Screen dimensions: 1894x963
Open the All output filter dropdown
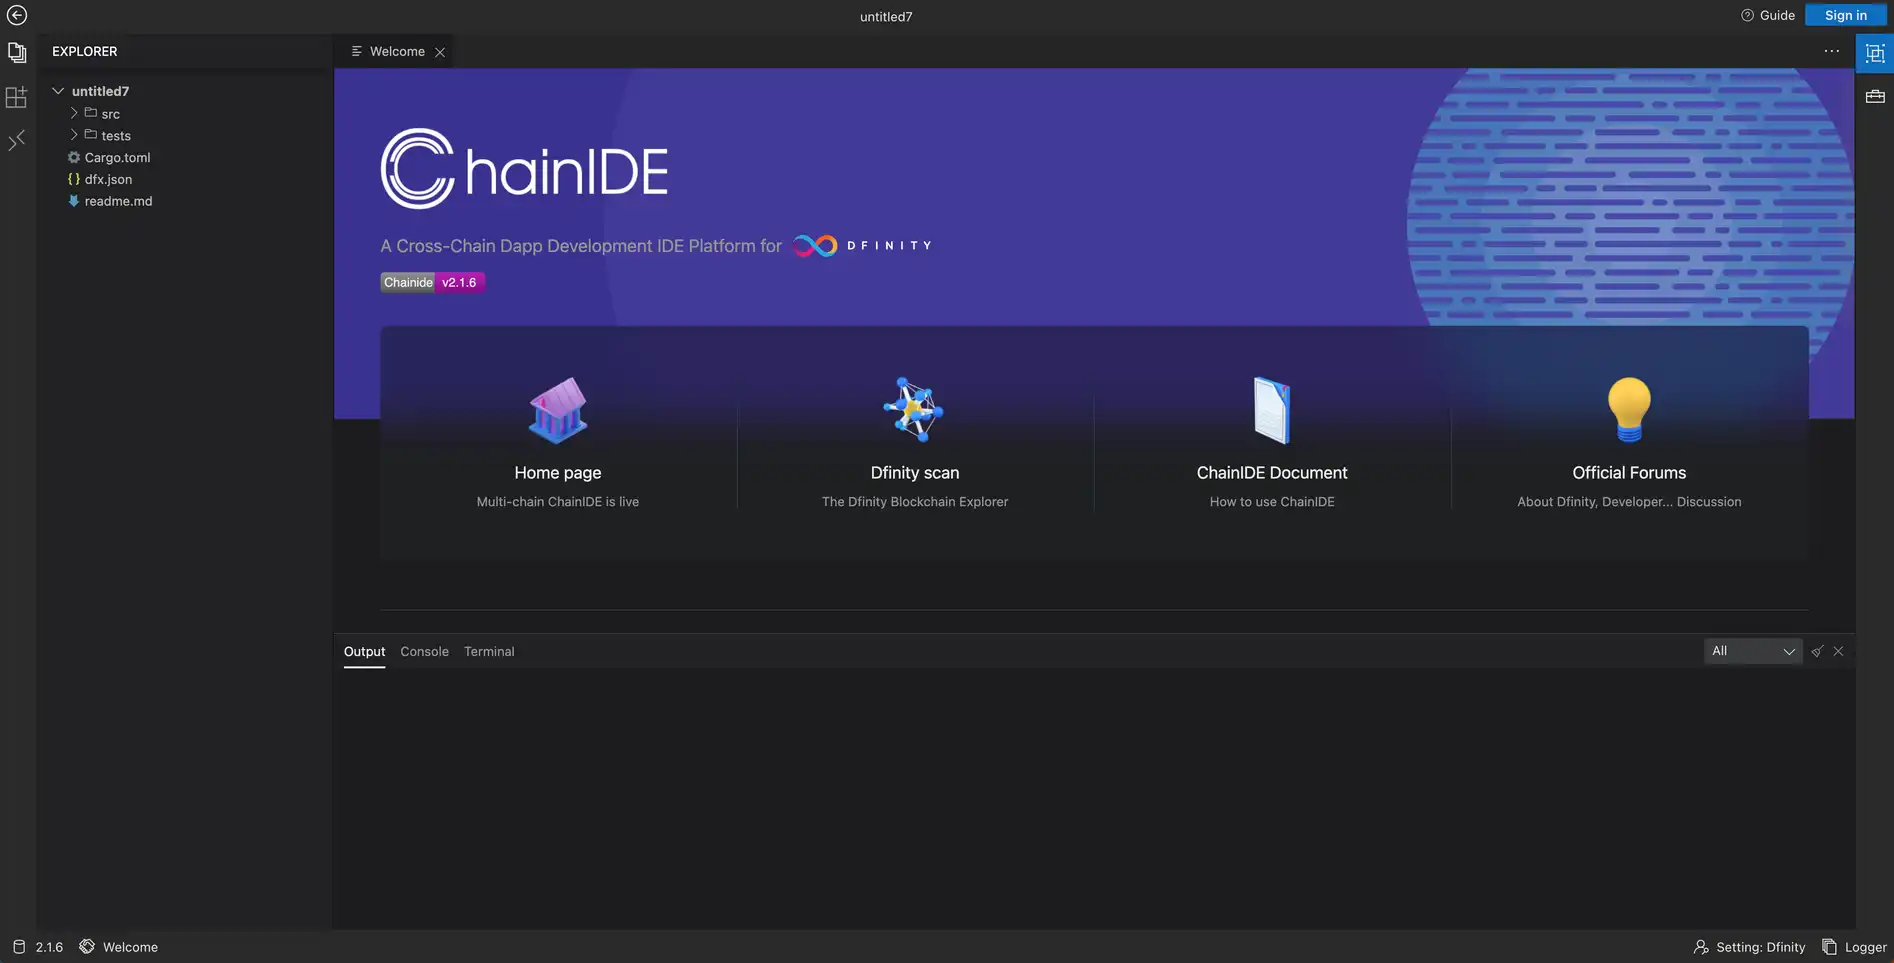pyautogui.click(x=1752, y=651)
